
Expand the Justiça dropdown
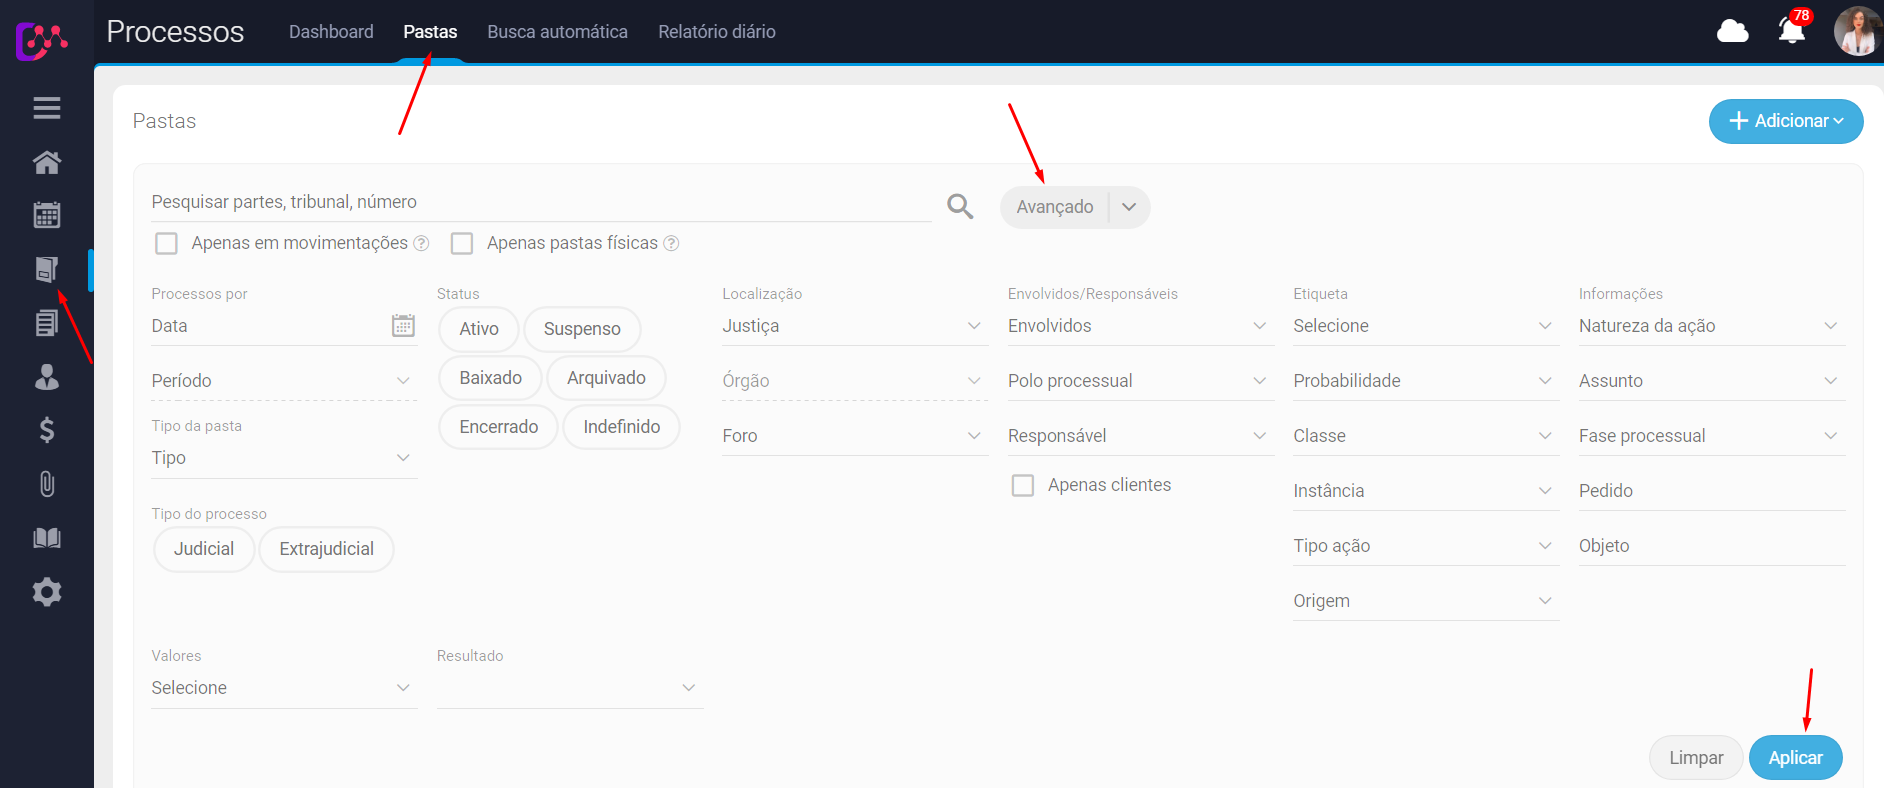[x=853, y=326]
